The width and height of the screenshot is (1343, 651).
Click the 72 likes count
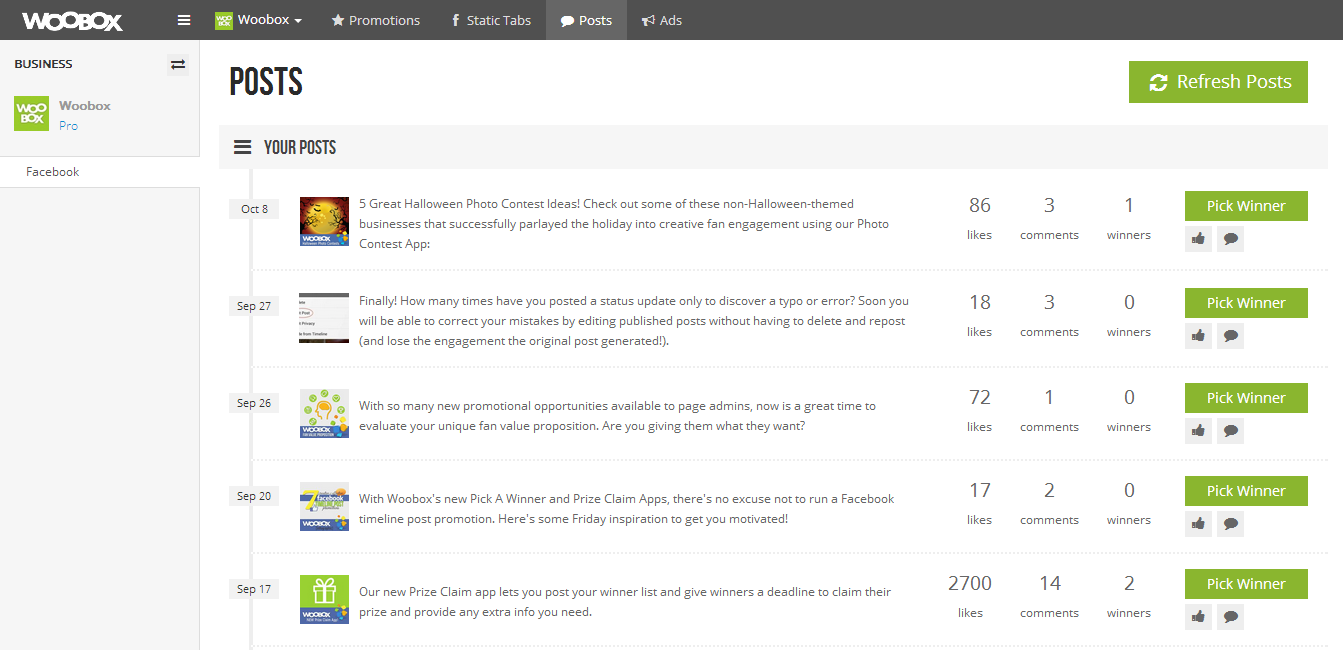(x=980, y=398)
